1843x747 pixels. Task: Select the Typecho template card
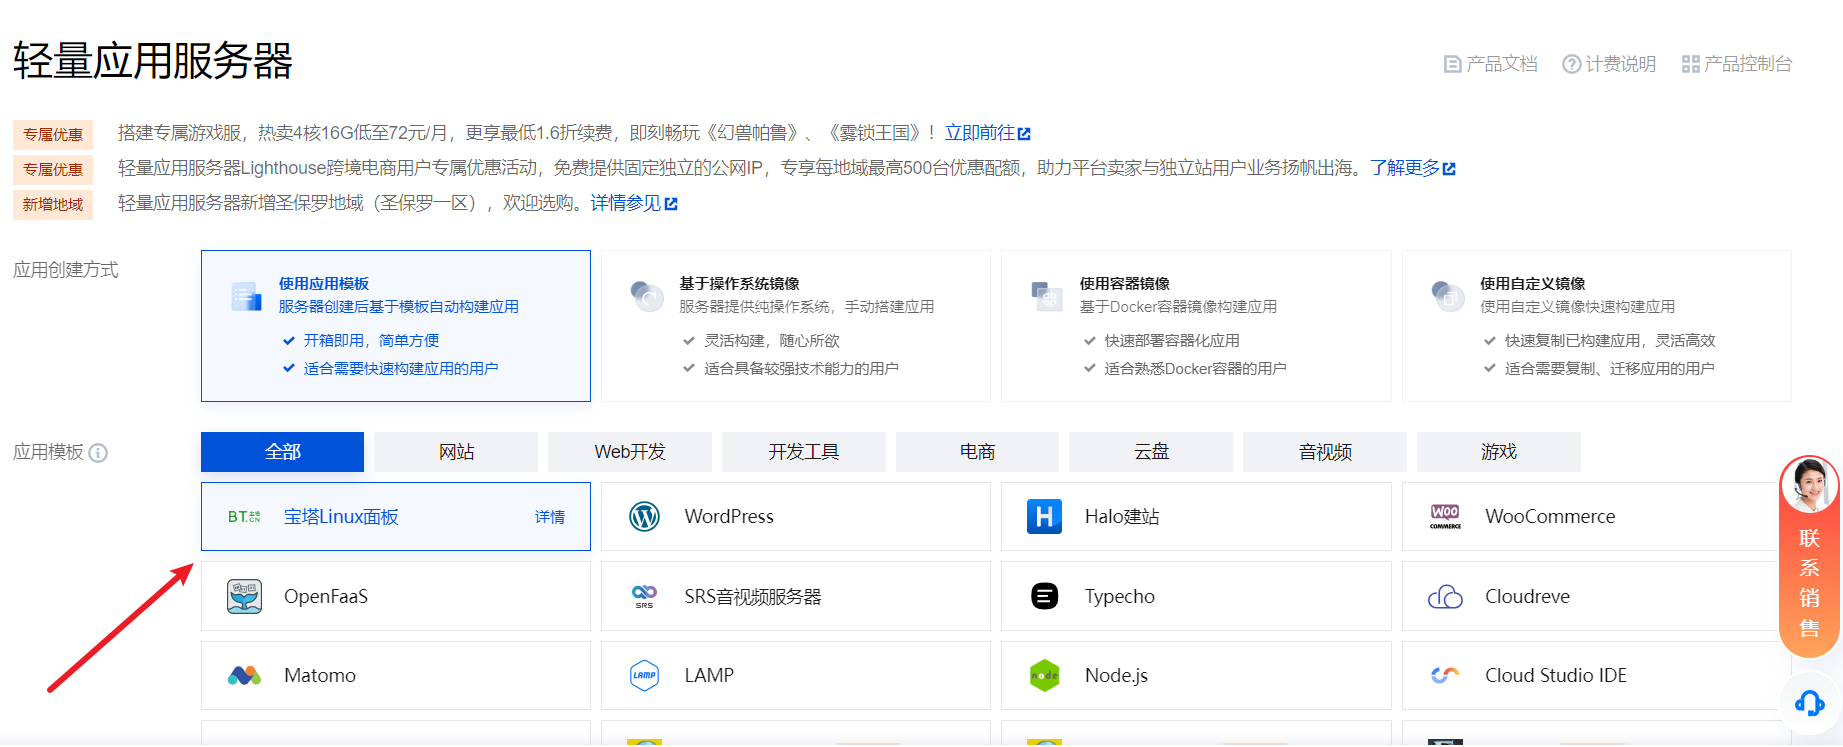click(x=1196, y=596)
